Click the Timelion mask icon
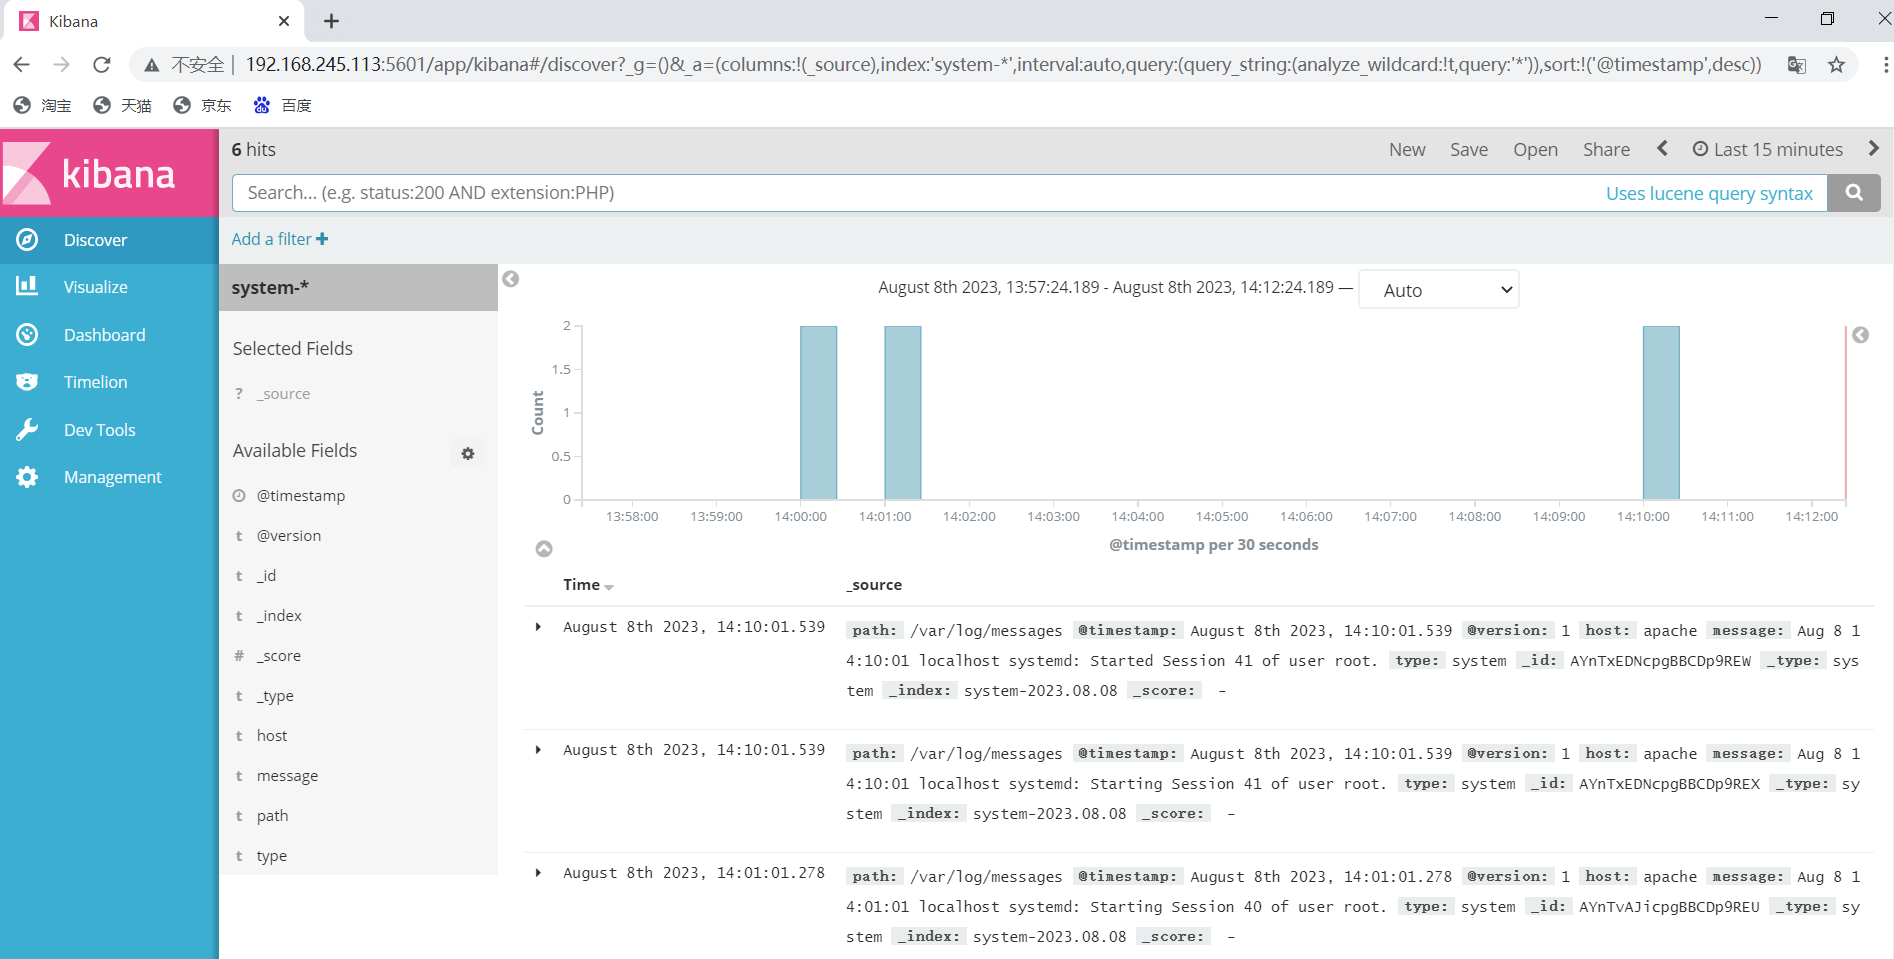 point(27,382)
